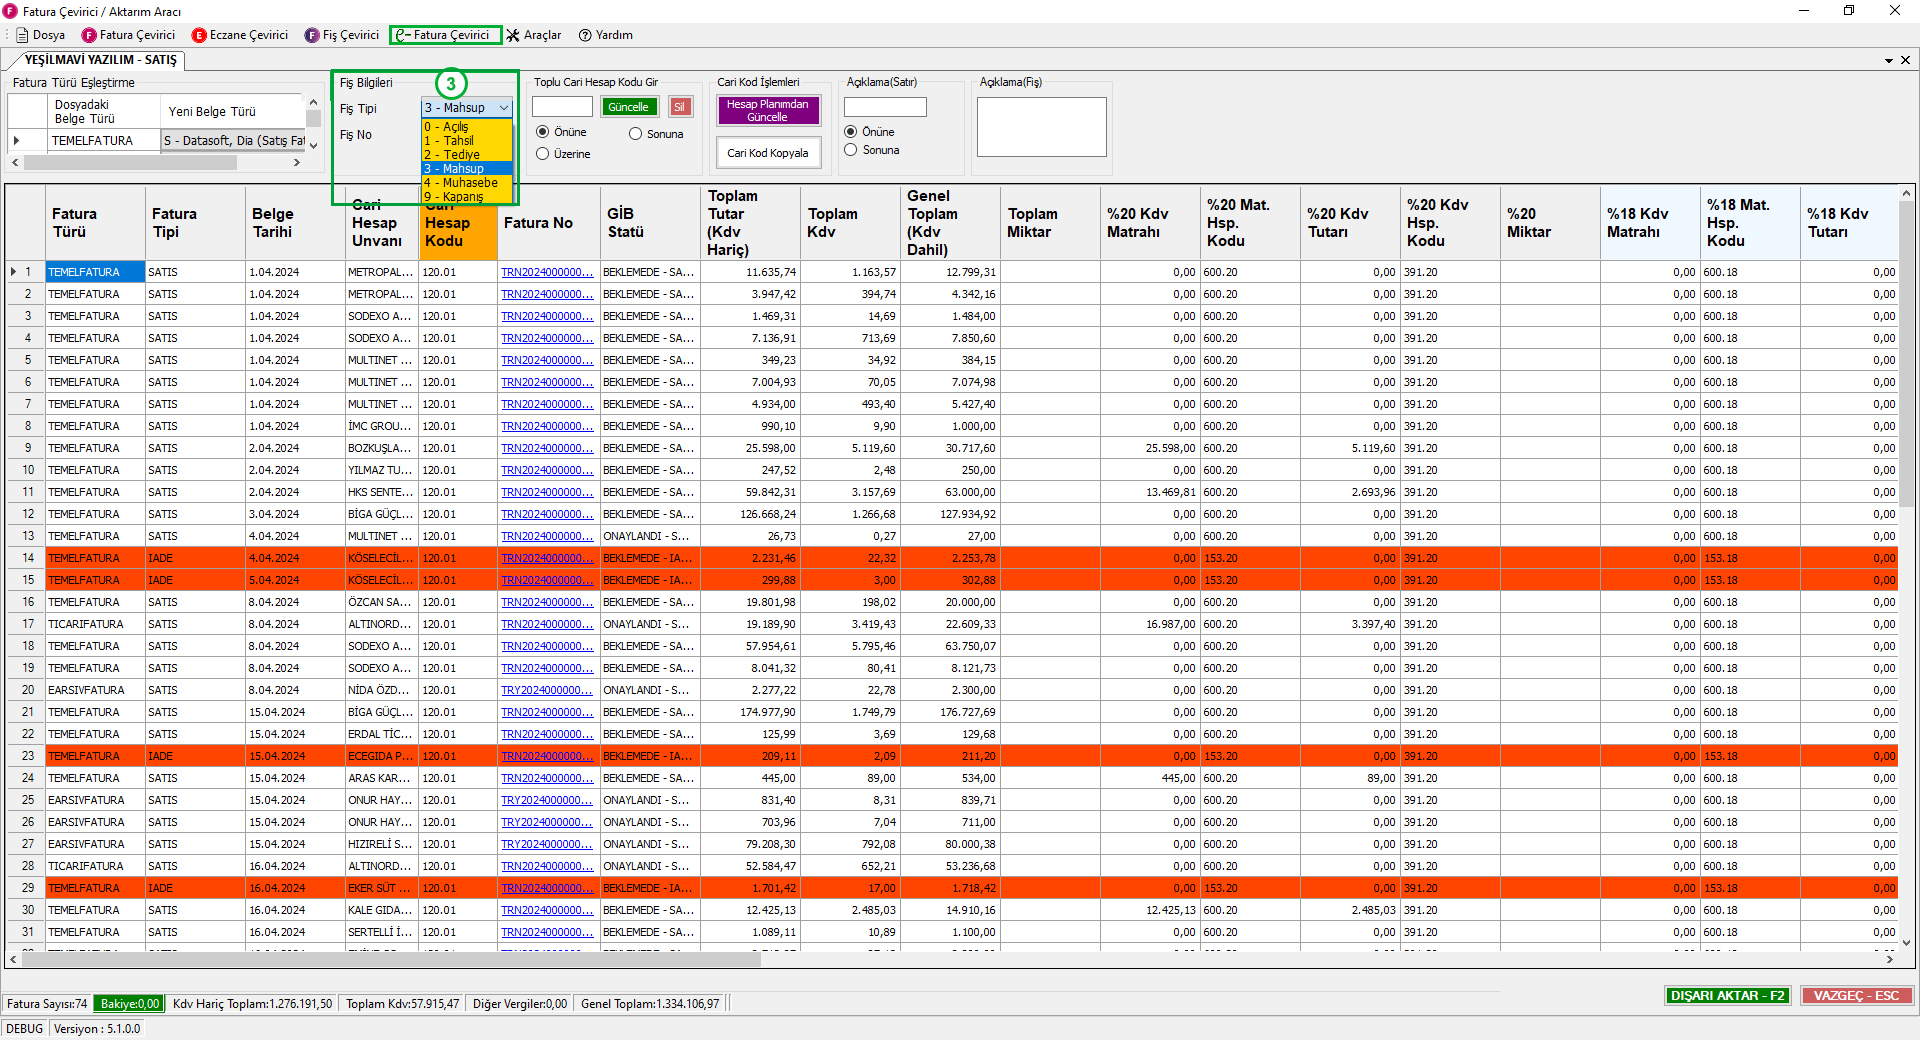Focus the Toplu Cari Hesap Kodu input
The width and height of the screenshot is (1920, 1040).
[x=562, y=107]
